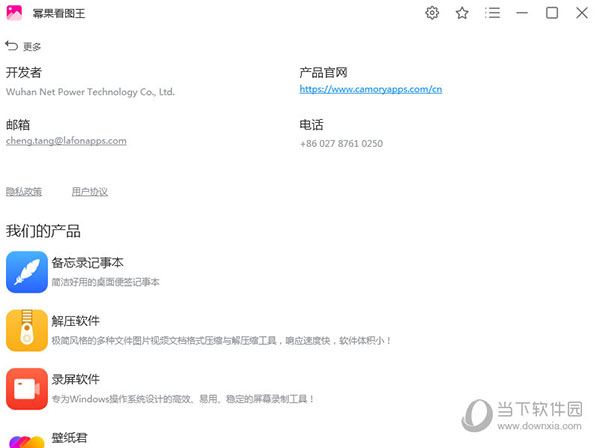Minimize the image viewer window
The image size is (600, 448).
(x=522, y=13)
